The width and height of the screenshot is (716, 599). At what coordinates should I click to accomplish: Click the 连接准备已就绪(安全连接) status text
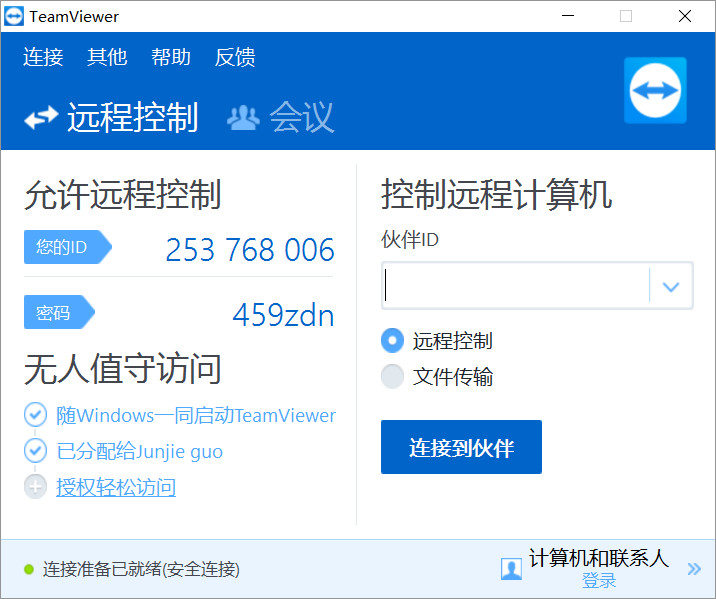pyautogui.click(x=141, y=569)
